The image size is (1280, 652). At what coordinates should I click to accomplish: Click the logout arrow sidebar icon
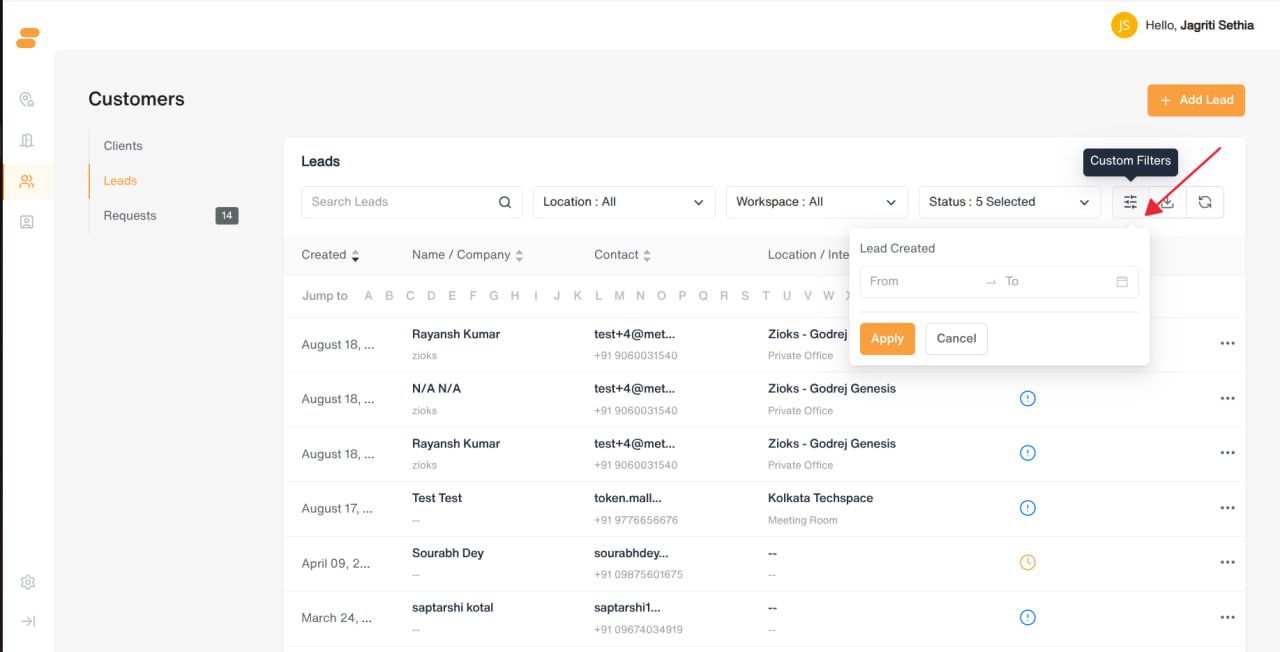28,621
